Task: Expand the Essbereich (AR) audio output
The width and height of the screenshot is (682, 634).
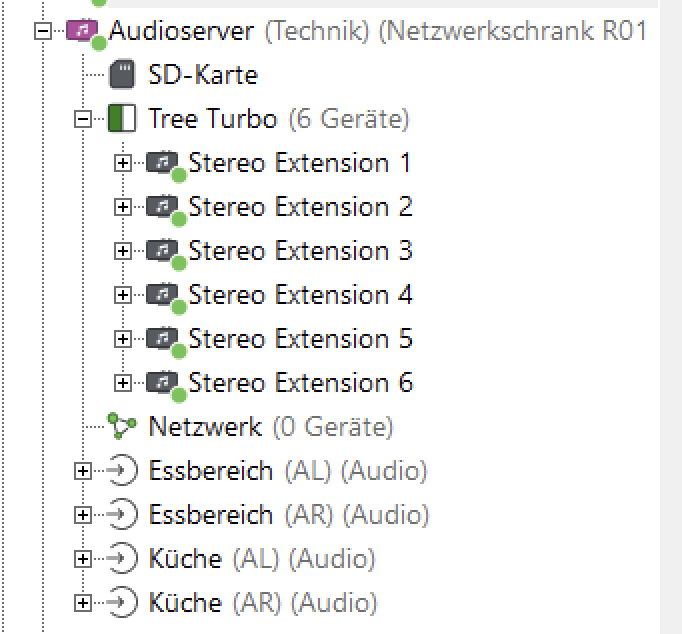Action: tap(83, 515)
